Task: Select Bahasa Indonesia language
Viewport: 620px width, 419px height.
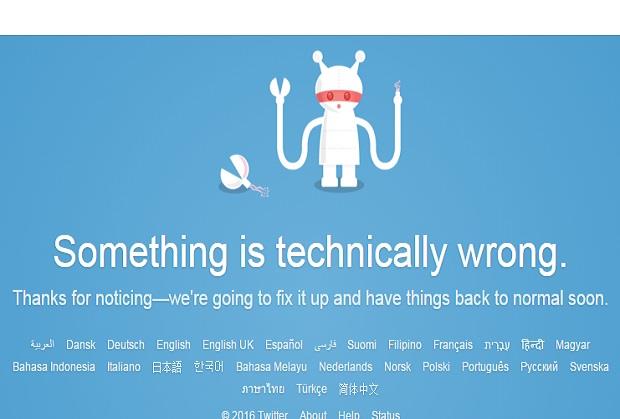Action: pyautogui.click(x=54, y=367)
